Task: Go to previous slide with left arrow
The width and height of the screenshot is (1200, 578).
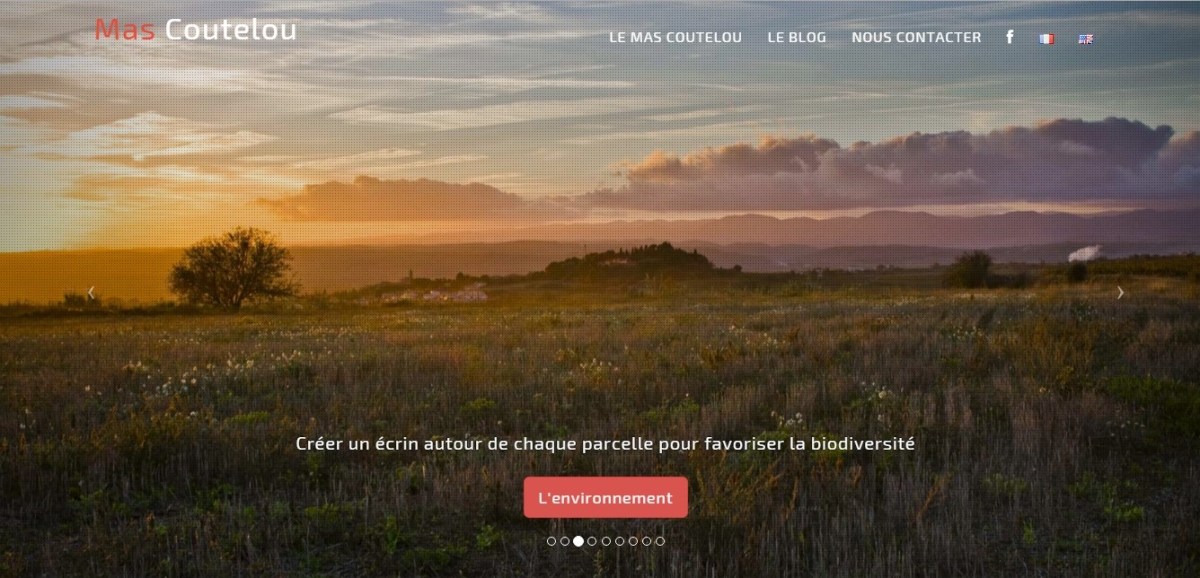Action: coord(91,293)
